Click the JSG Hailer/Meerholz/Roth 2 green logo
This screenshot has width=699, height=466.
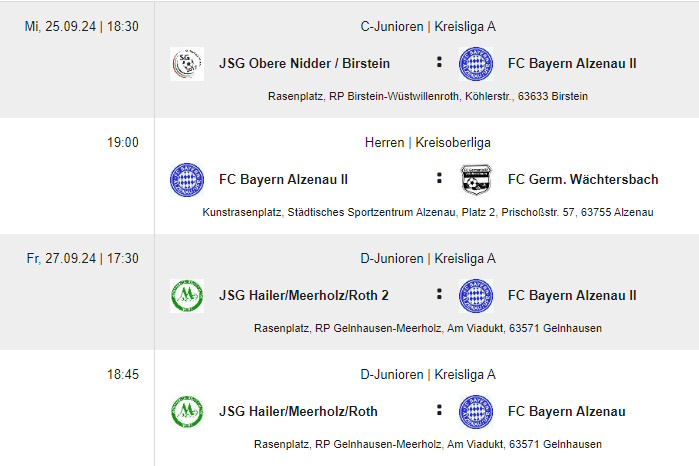(x=187, y=296)
